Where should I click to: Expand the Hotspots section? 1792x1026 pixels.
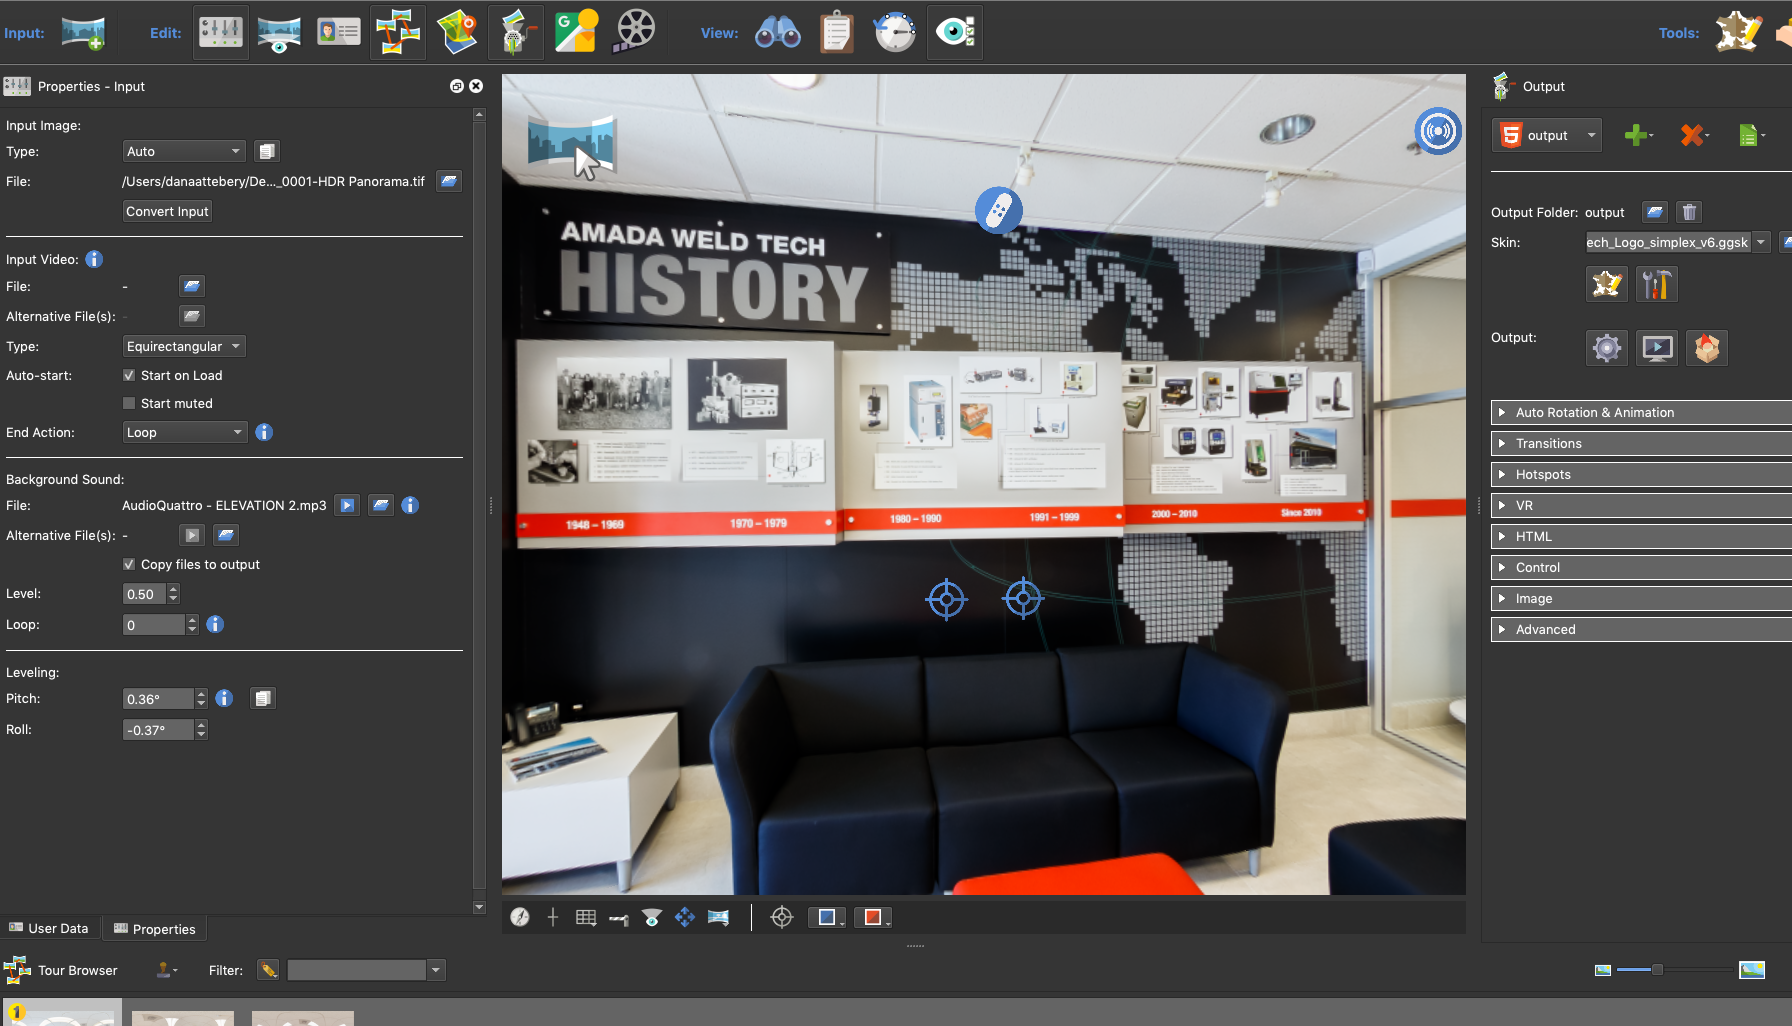[1640, 475]
